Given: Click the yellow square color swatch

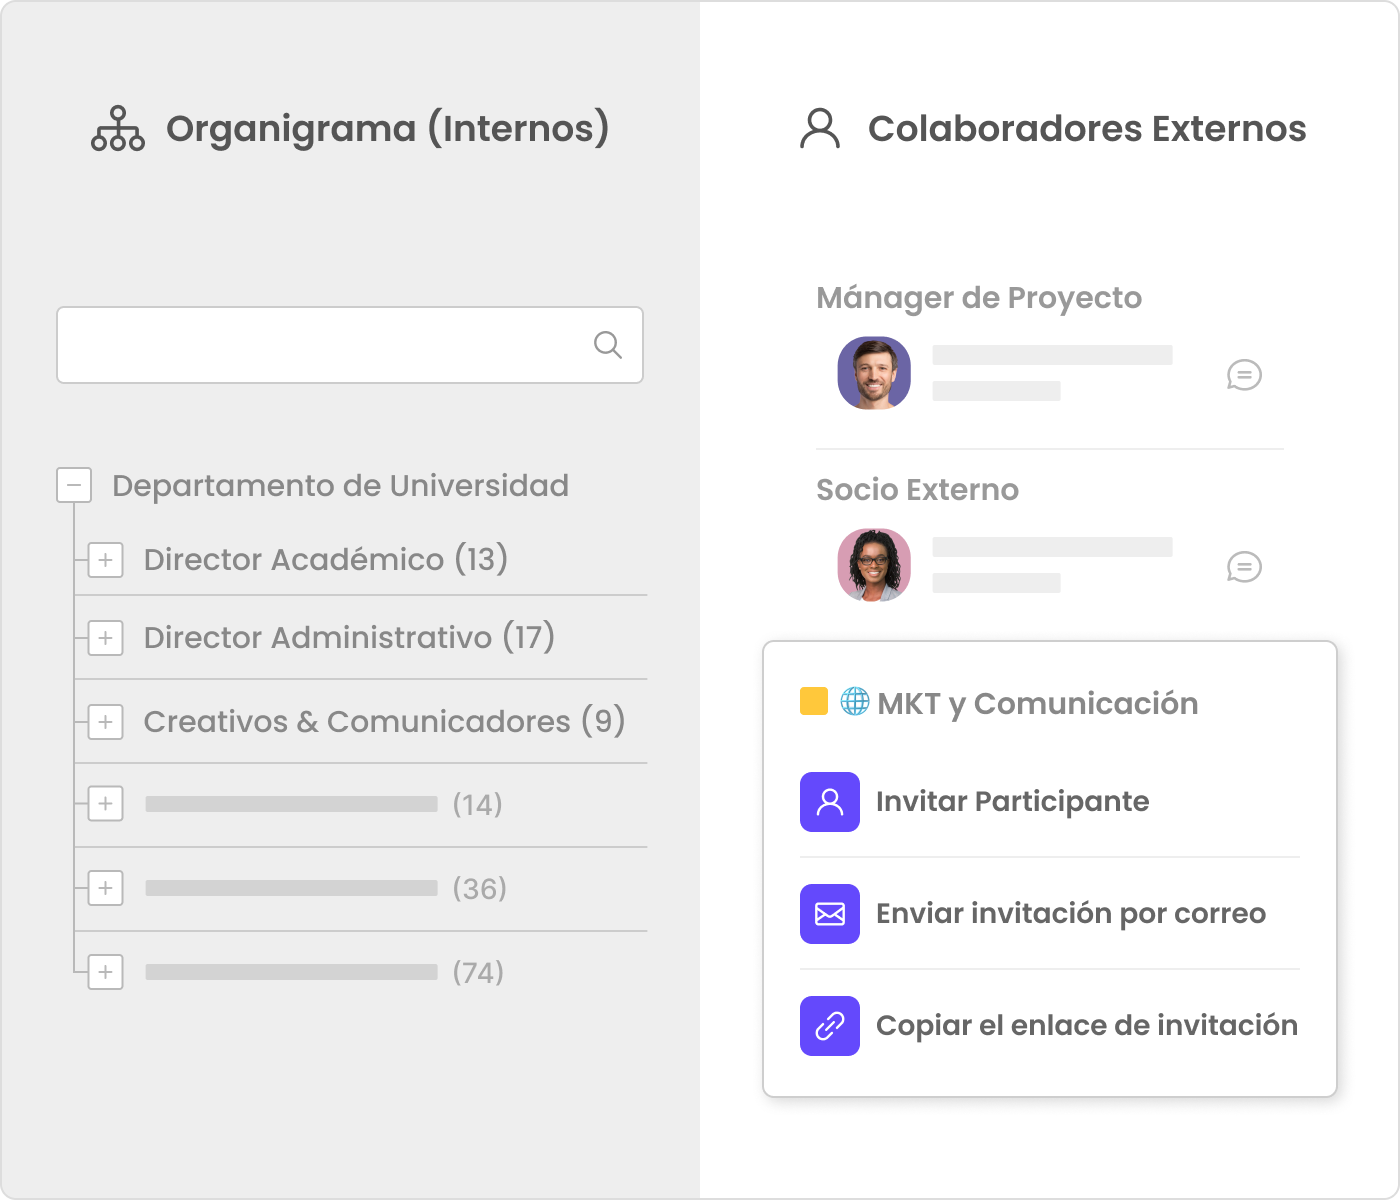Looking at the screenshot, I should pos(813,701).
